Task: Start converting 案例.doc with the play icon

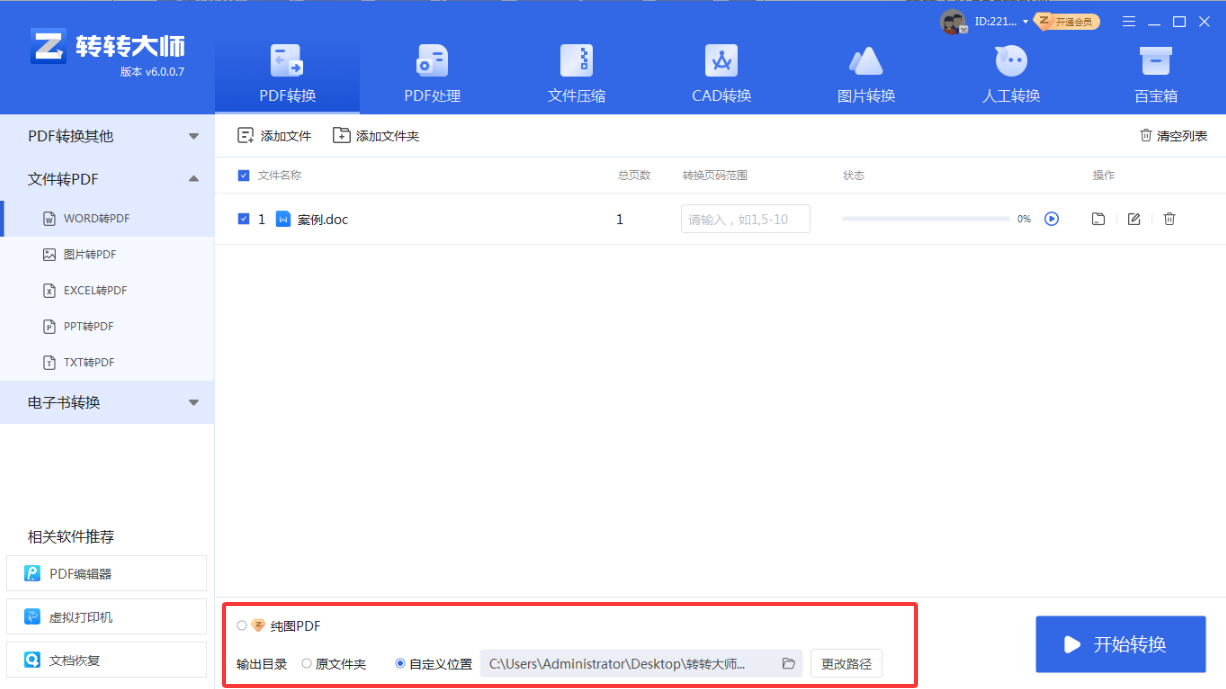Action: click(1051, 218)
